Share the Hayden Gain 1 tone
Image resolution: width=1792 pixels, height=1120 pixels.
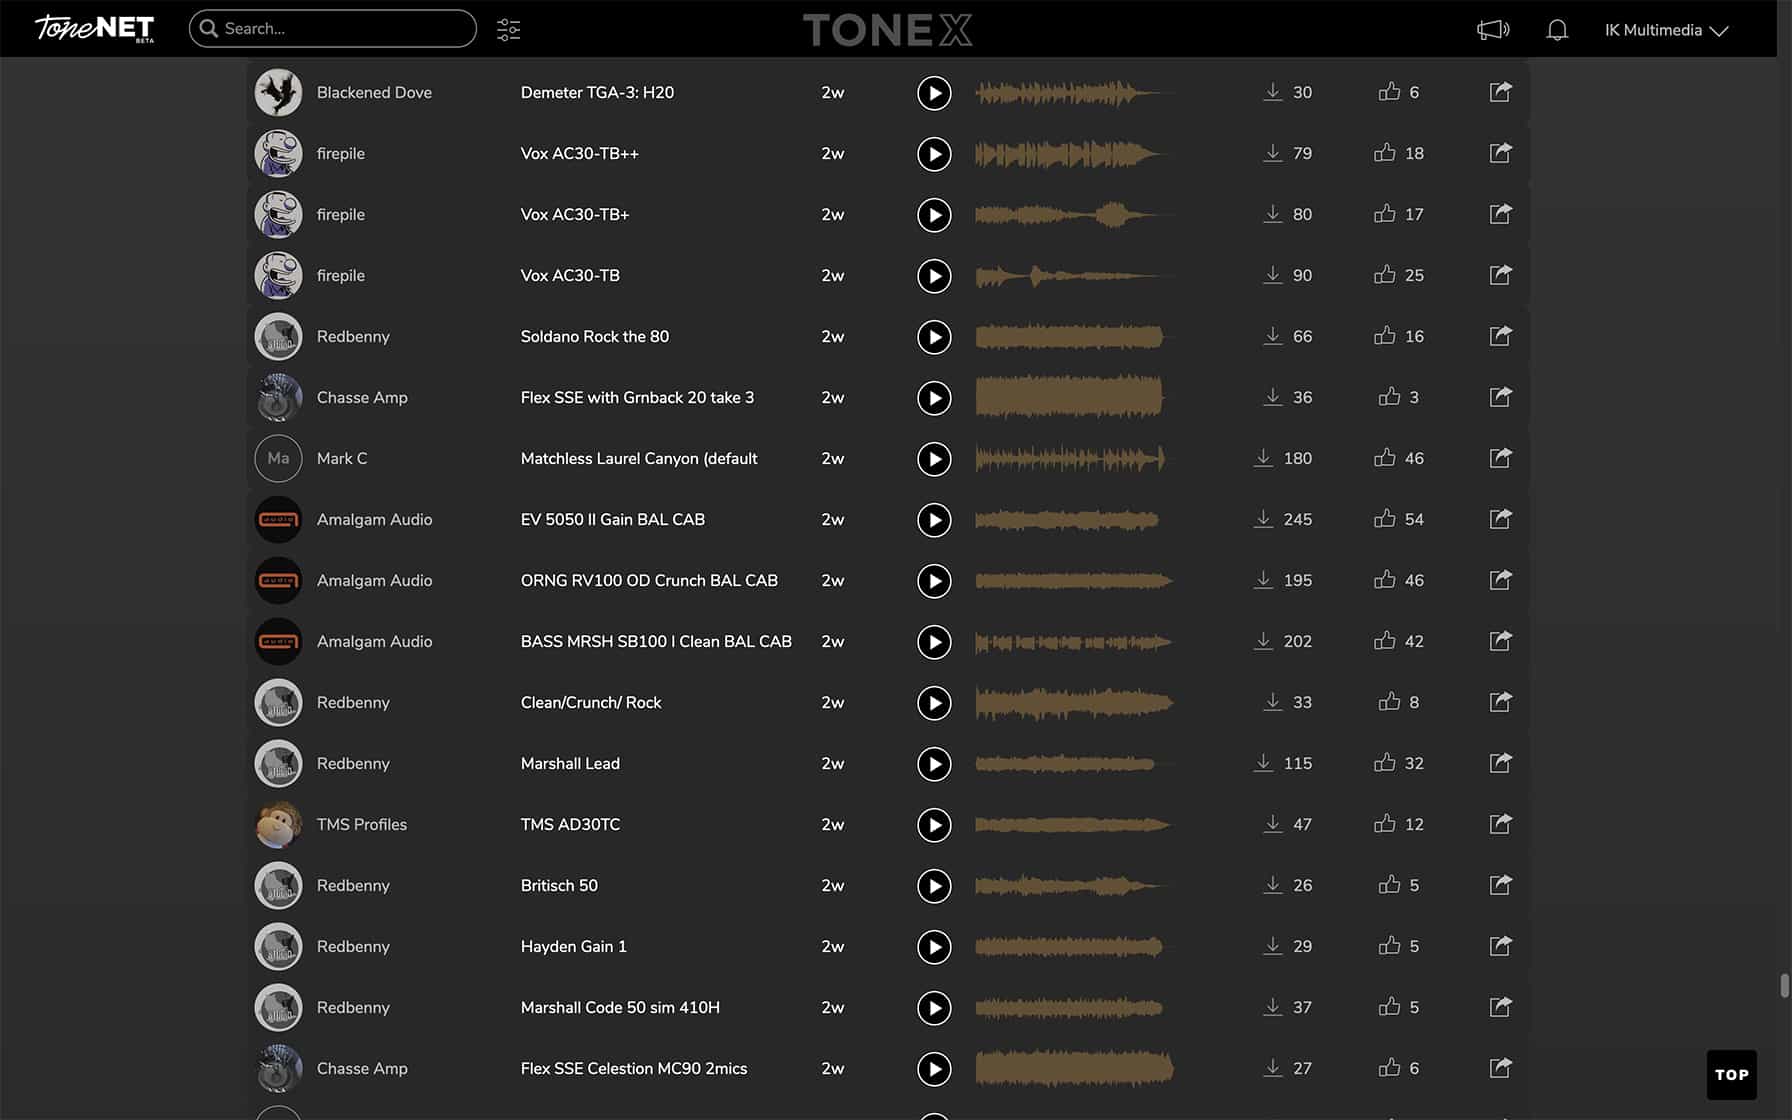(x=1500, y=946)
